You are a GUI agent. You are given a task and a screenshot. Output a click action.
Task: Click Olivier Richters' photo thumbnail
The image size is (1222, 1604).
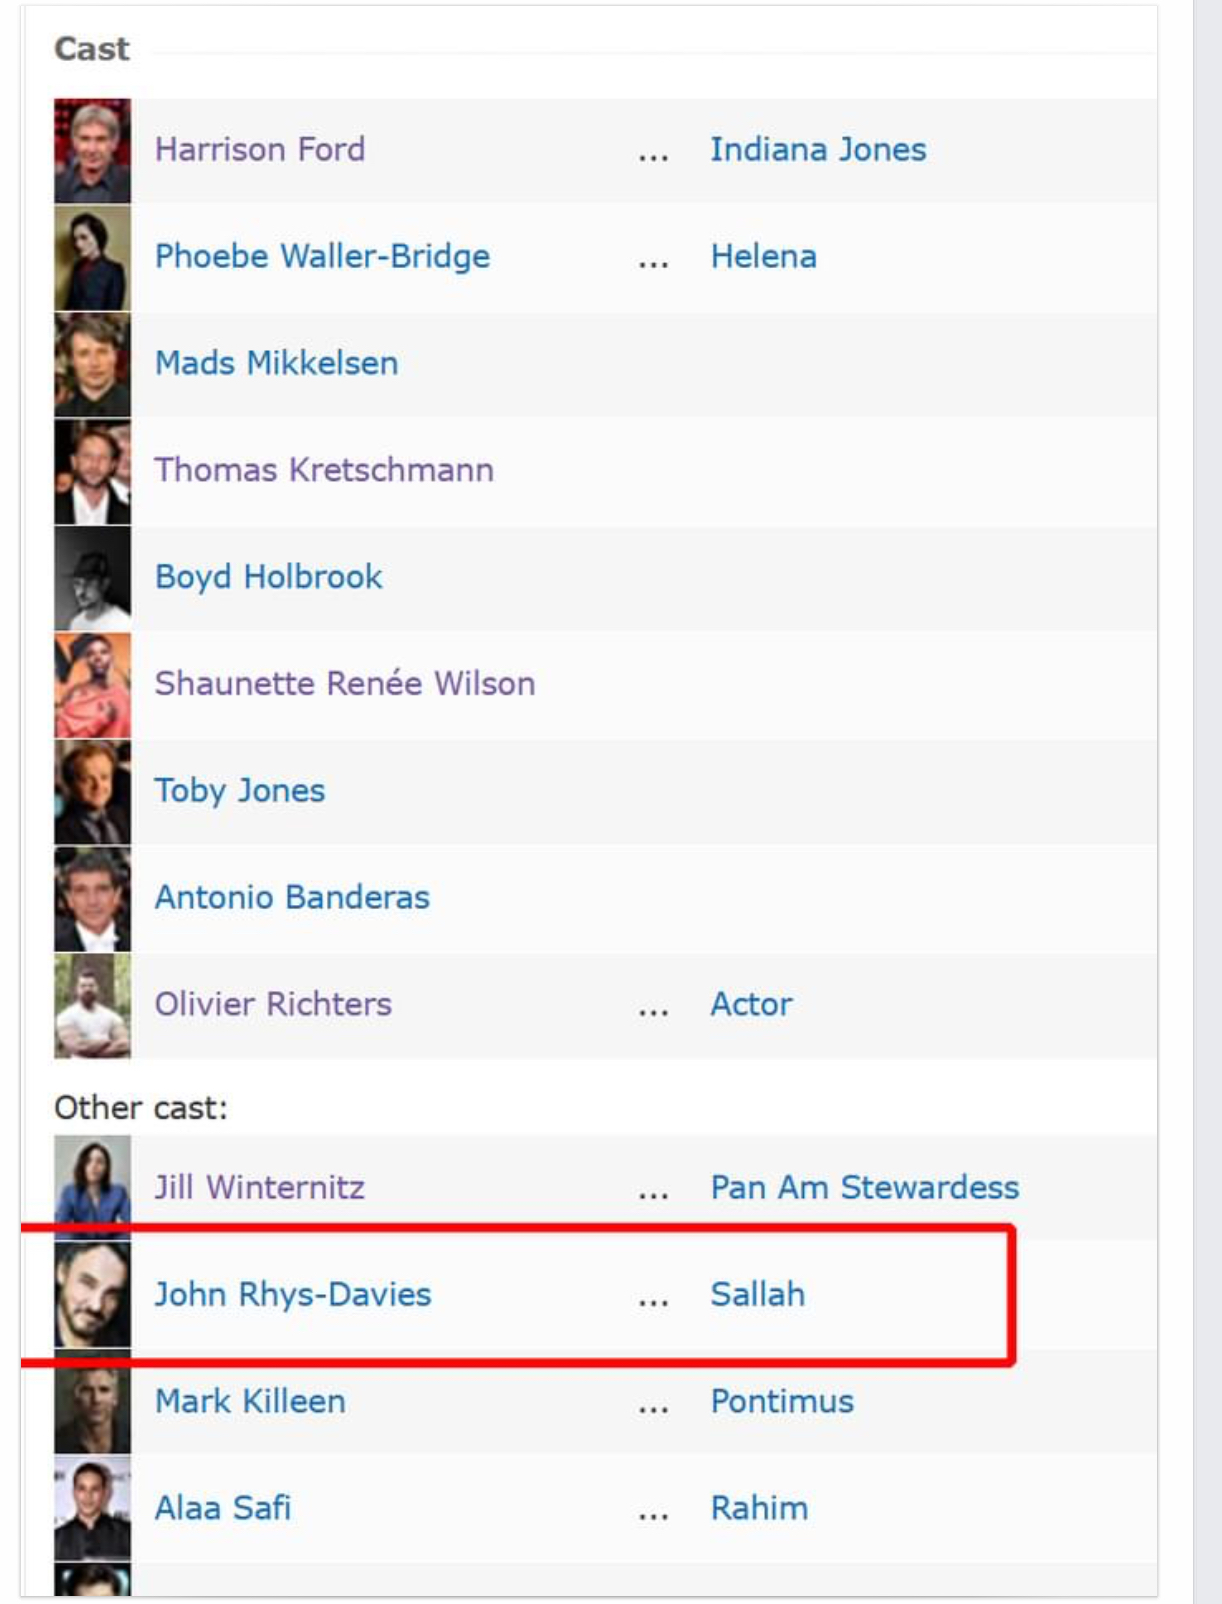92,1005
